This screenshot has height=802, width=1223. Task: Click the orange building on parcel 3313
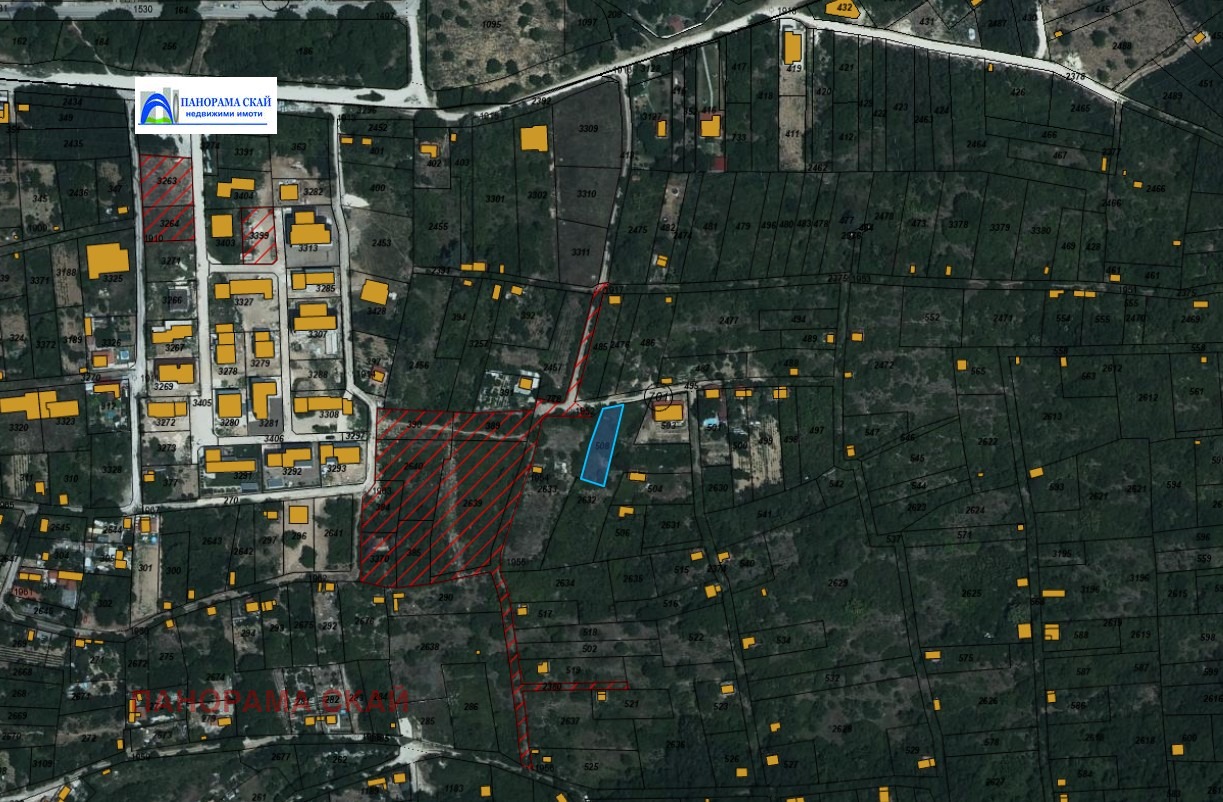(309, 230)
